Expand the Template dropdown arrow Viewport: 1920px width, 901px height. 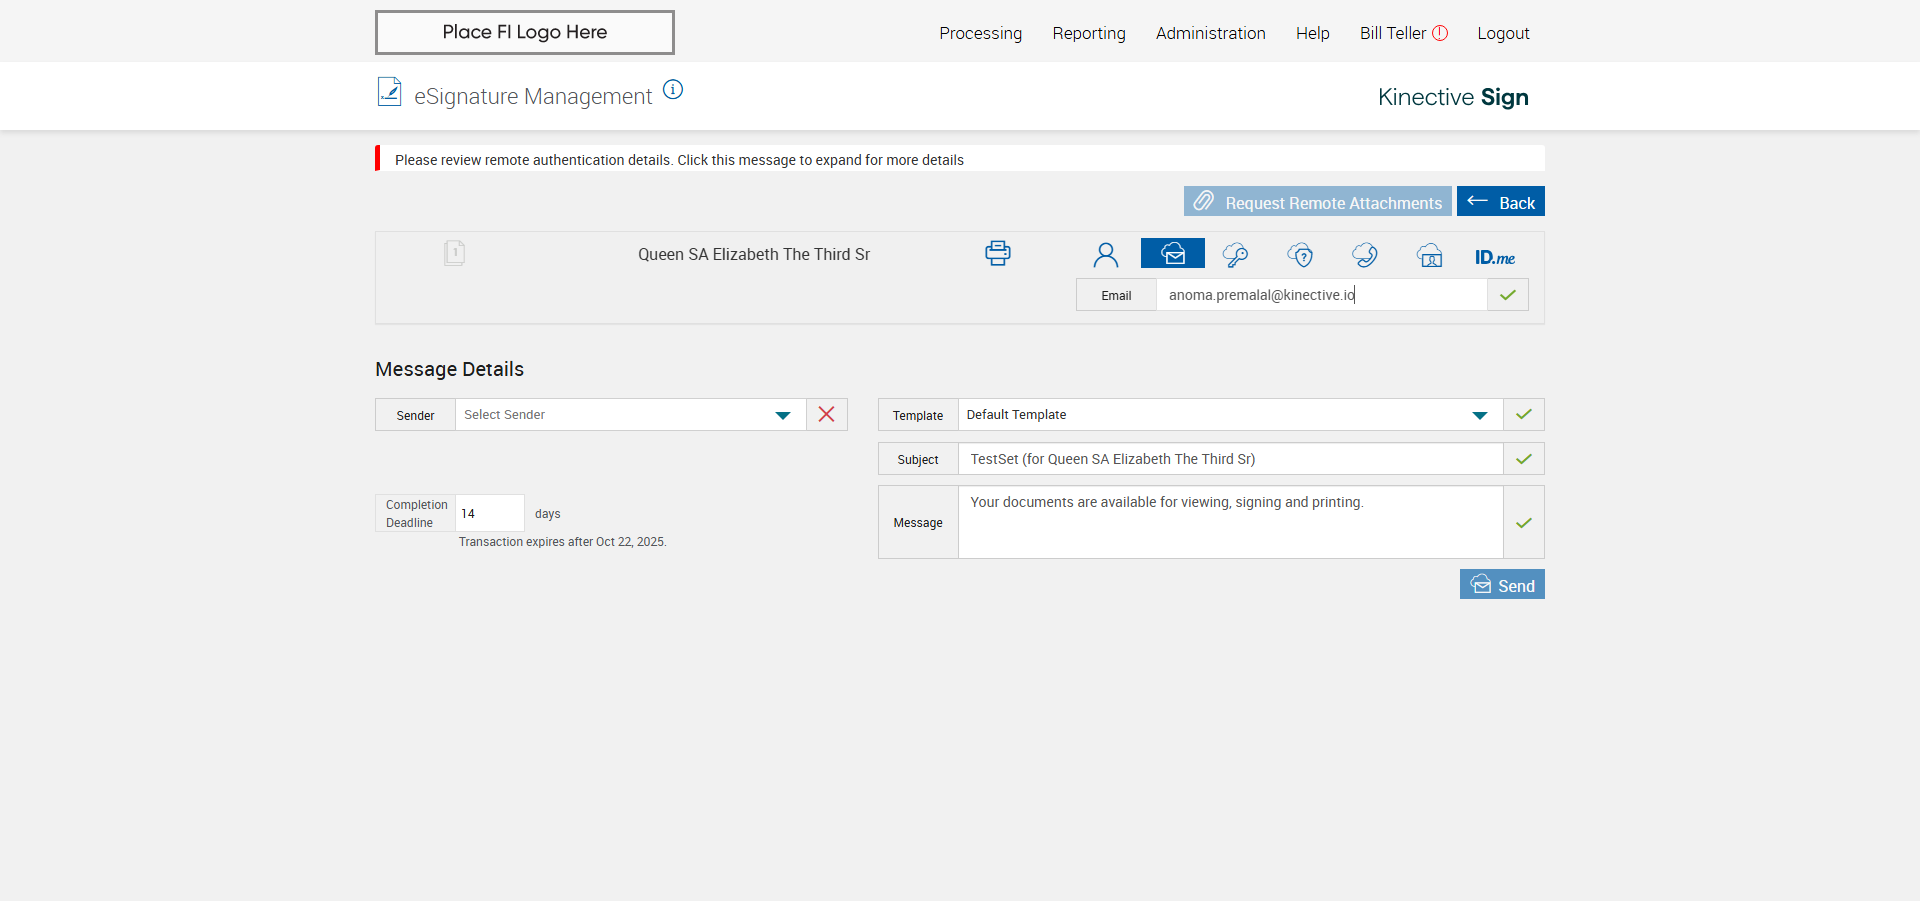pos(1479,415)
